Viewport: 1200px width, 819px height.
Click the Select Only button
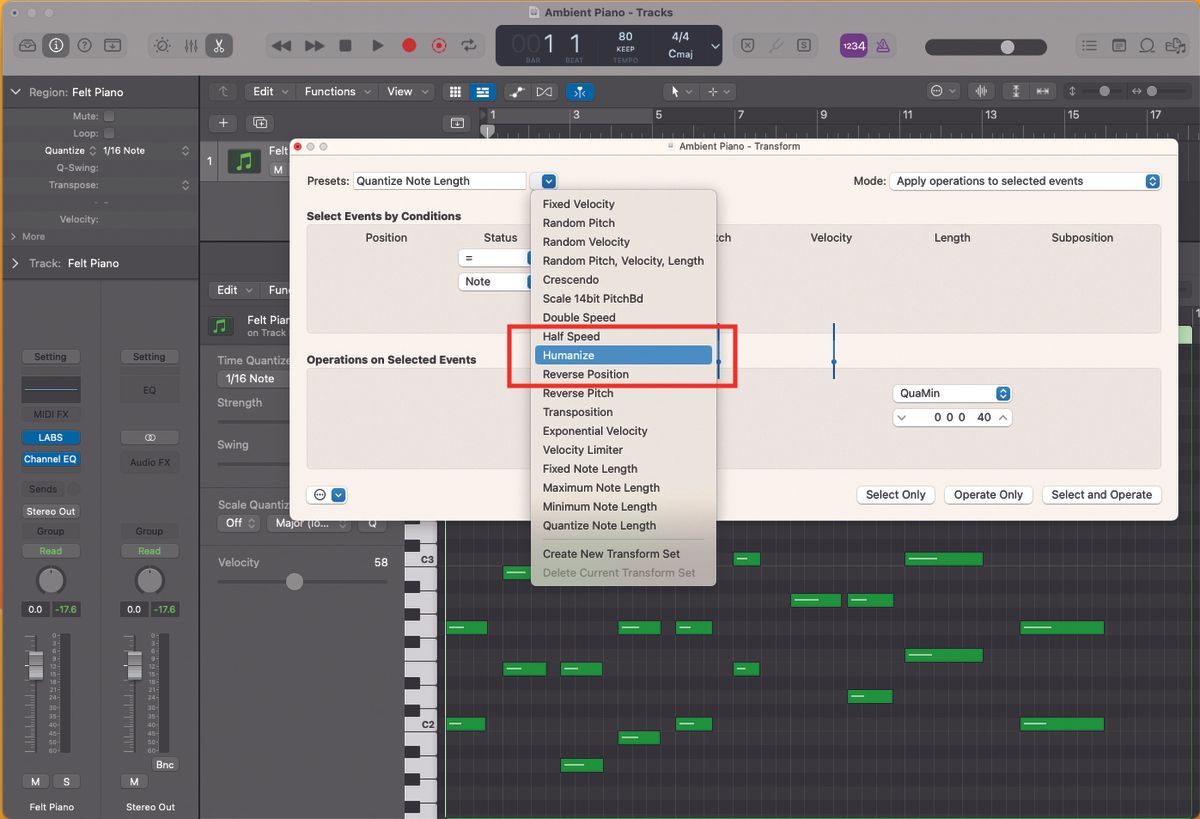(x=896, y=495)
